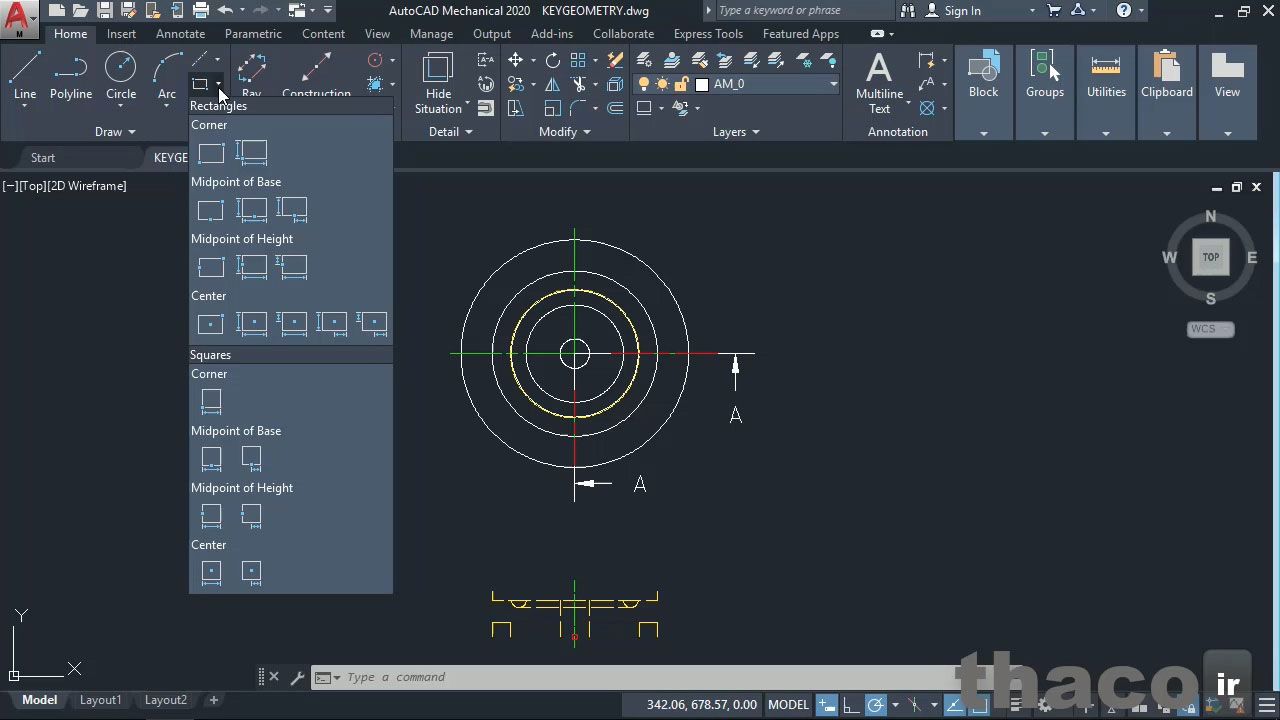Open status bar Customization menu button

[1267, 705]
